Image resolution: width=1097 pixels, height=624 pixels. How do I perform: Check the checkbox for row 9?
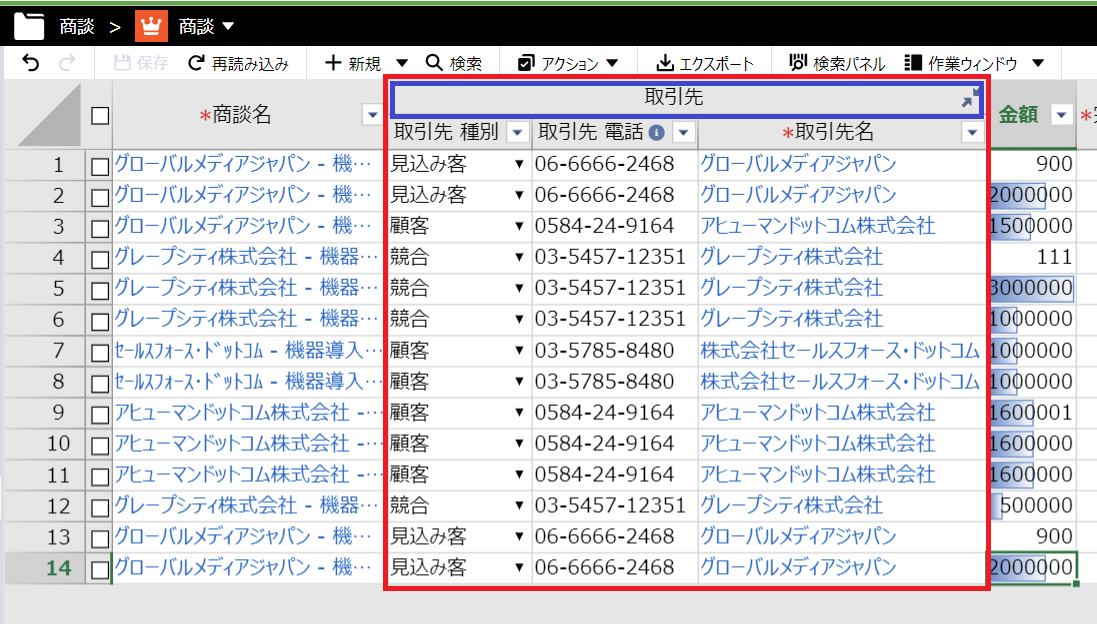[100, 414]
